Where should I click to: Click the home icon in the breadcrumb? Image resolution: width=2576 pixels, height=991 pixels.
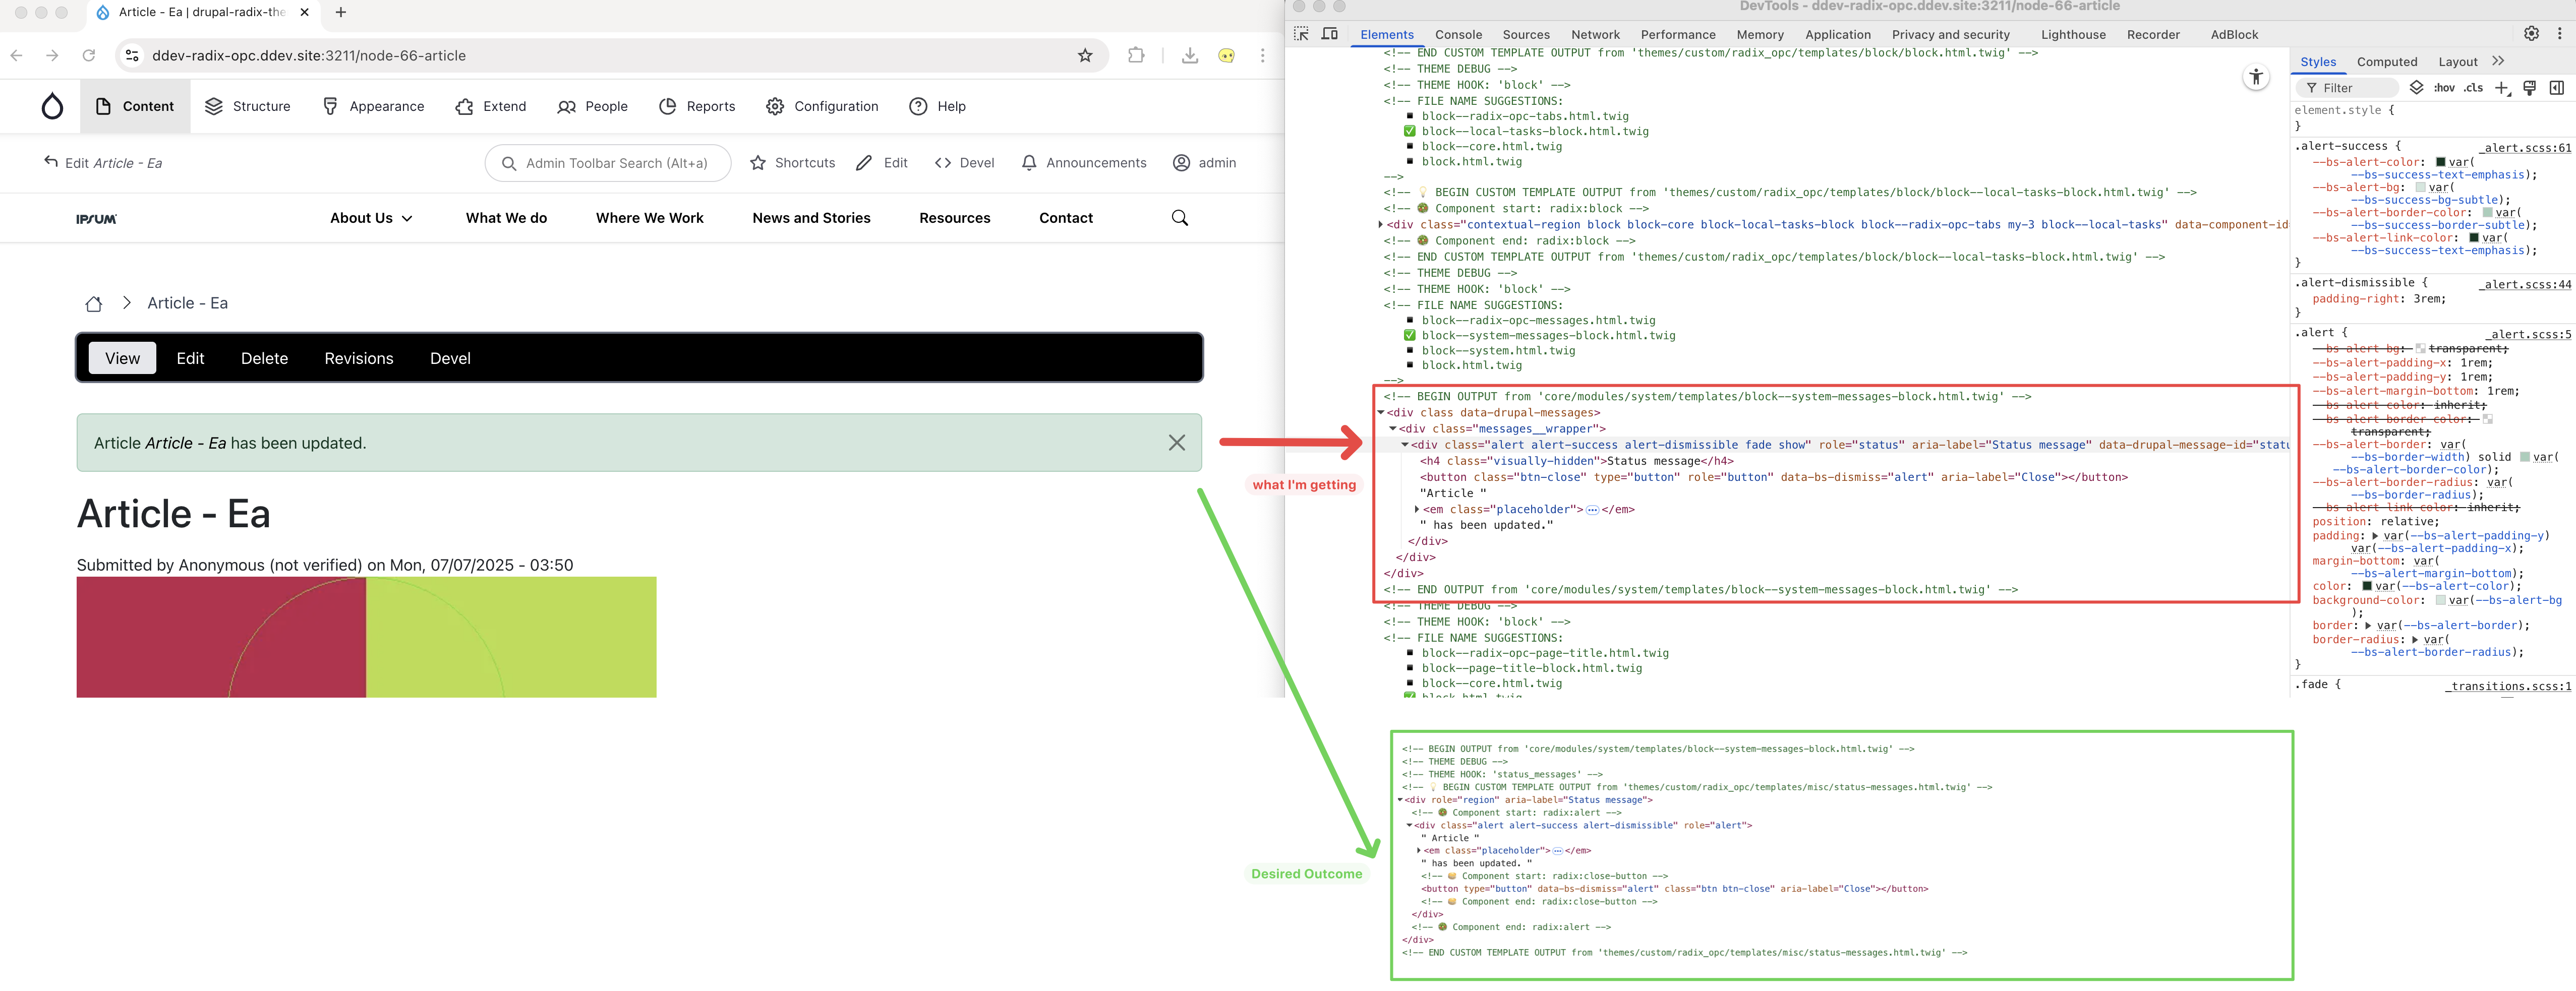tap(94, 304)
